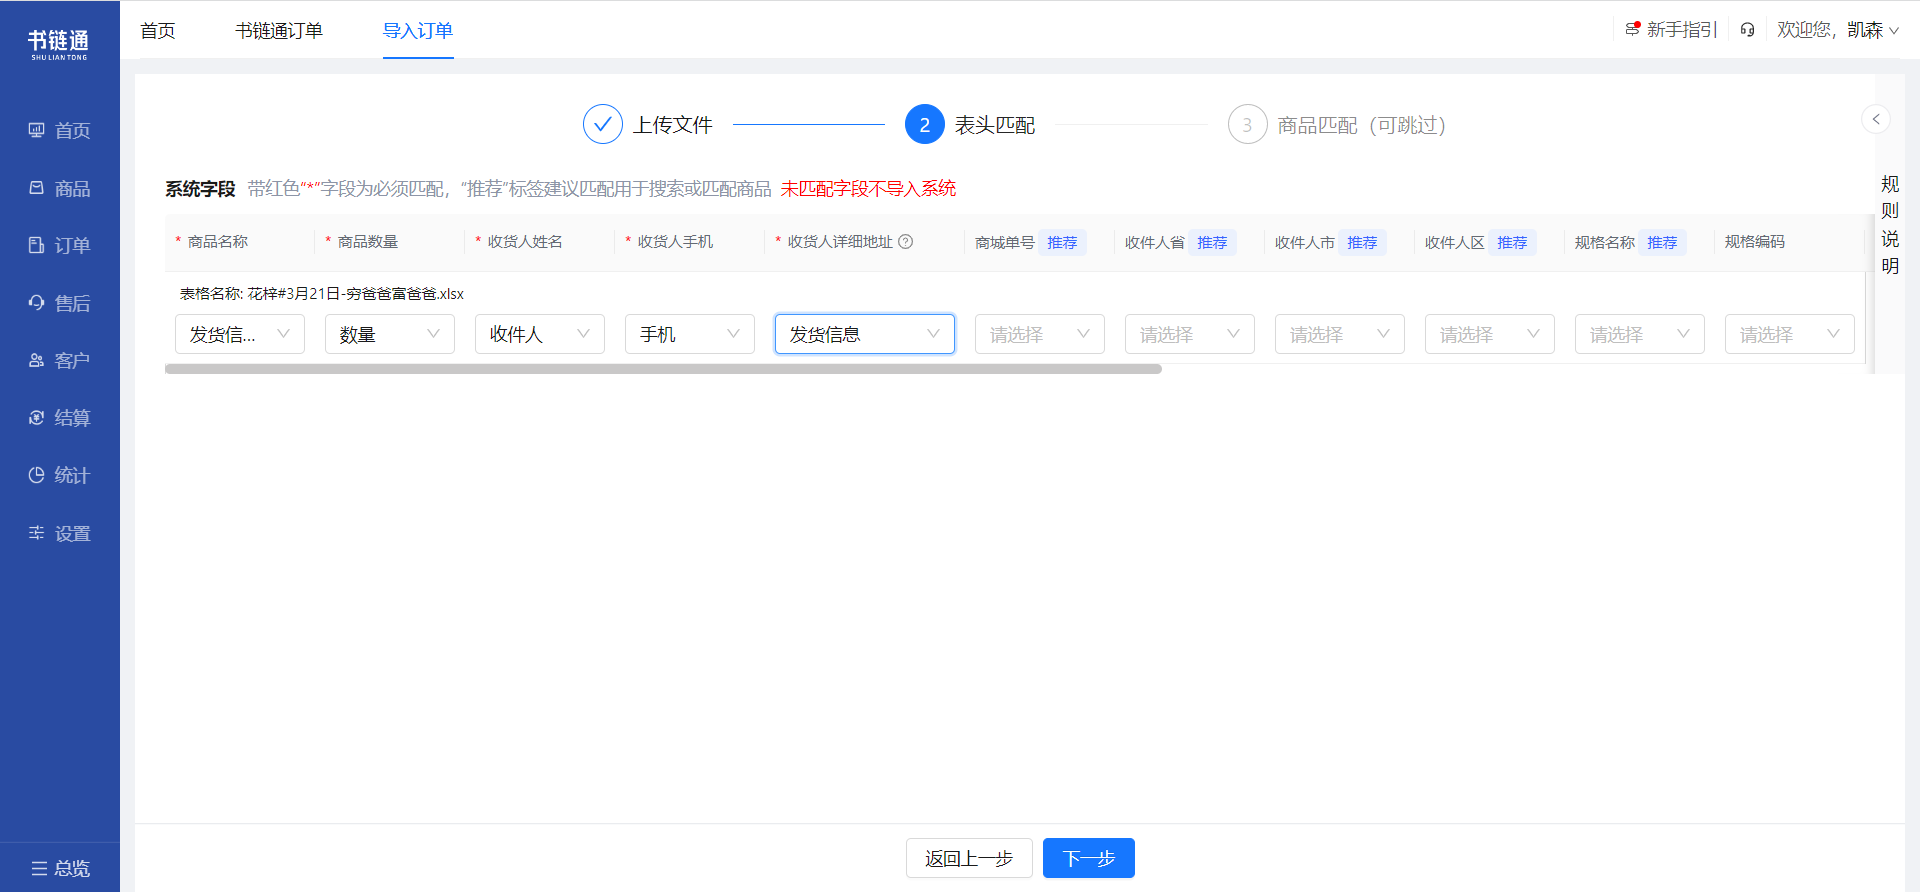Open the 商城单号 请选择 dropdown

pyautogui.click(x=1040, y=334)
